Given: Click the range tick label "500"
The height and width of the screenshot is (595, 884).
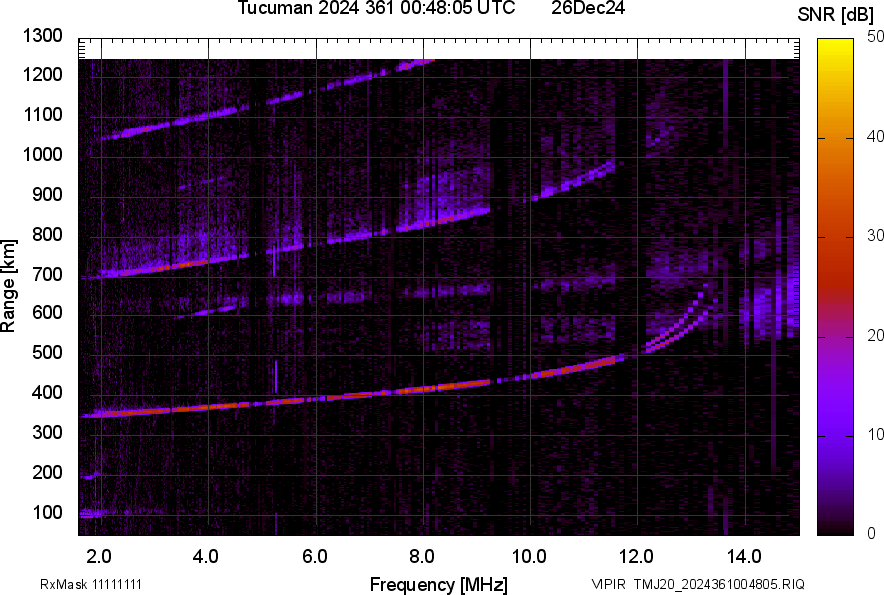Looking at the screenshot, I should click(x=47, y=352).
